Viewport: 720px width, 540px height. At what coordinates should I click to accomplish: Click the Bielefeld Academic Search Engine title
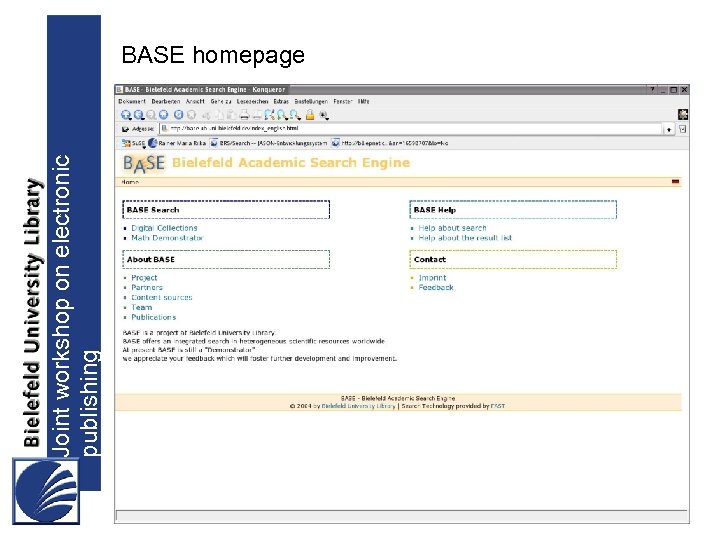(x=291, y=163)
